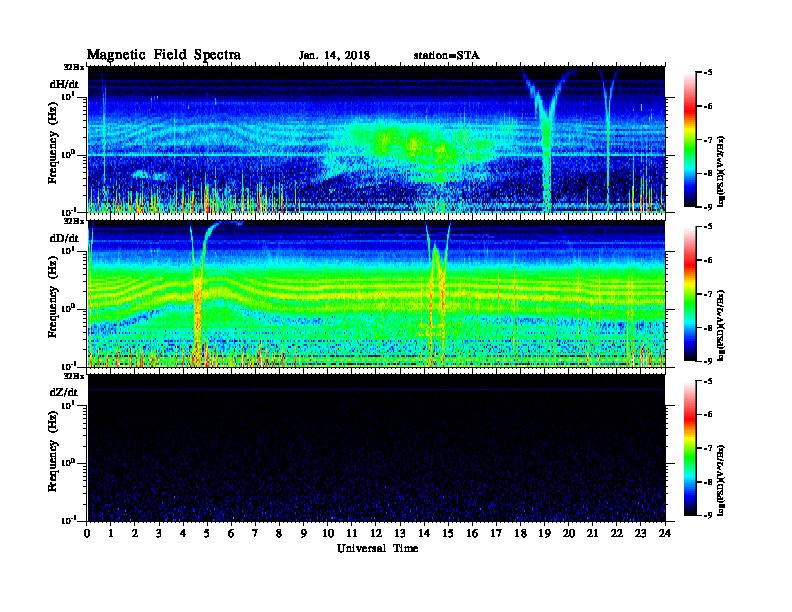Screen dimensions: 792x612
Task: Select the date text "Jan. 14, 2018"
Action: coord(334,56)
